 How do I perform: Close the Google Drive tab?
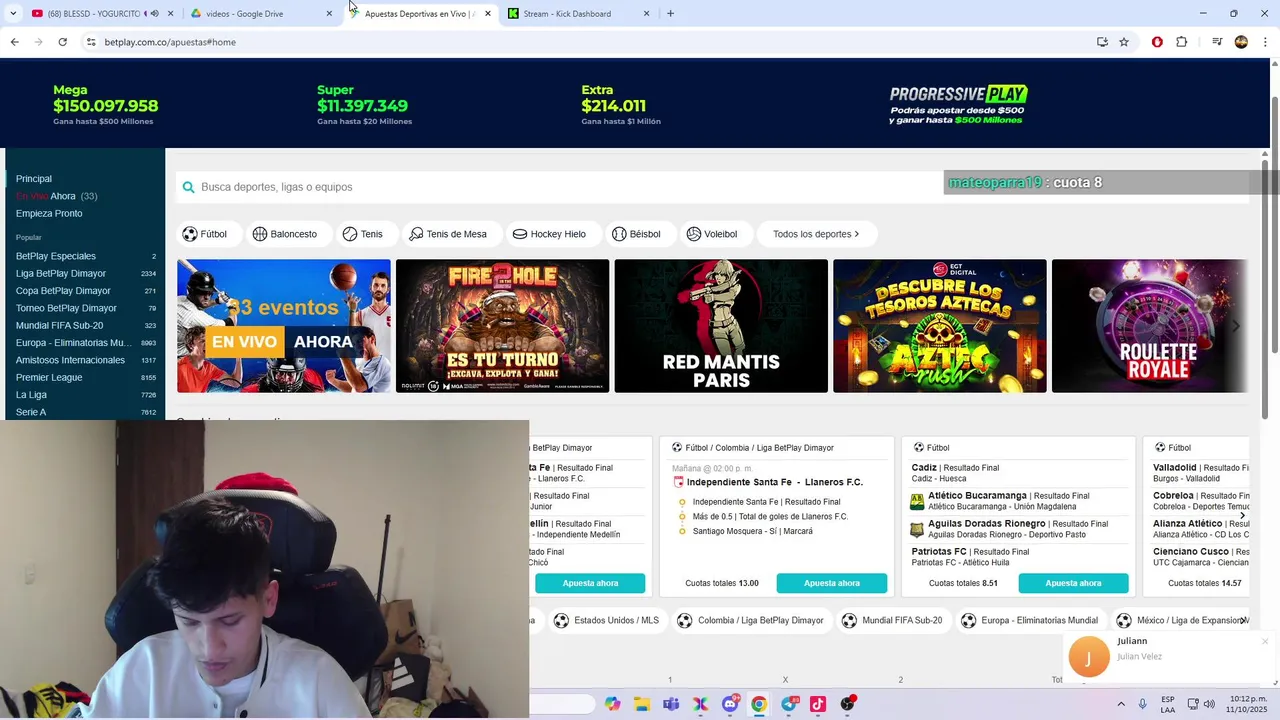[x=329, y=13]
